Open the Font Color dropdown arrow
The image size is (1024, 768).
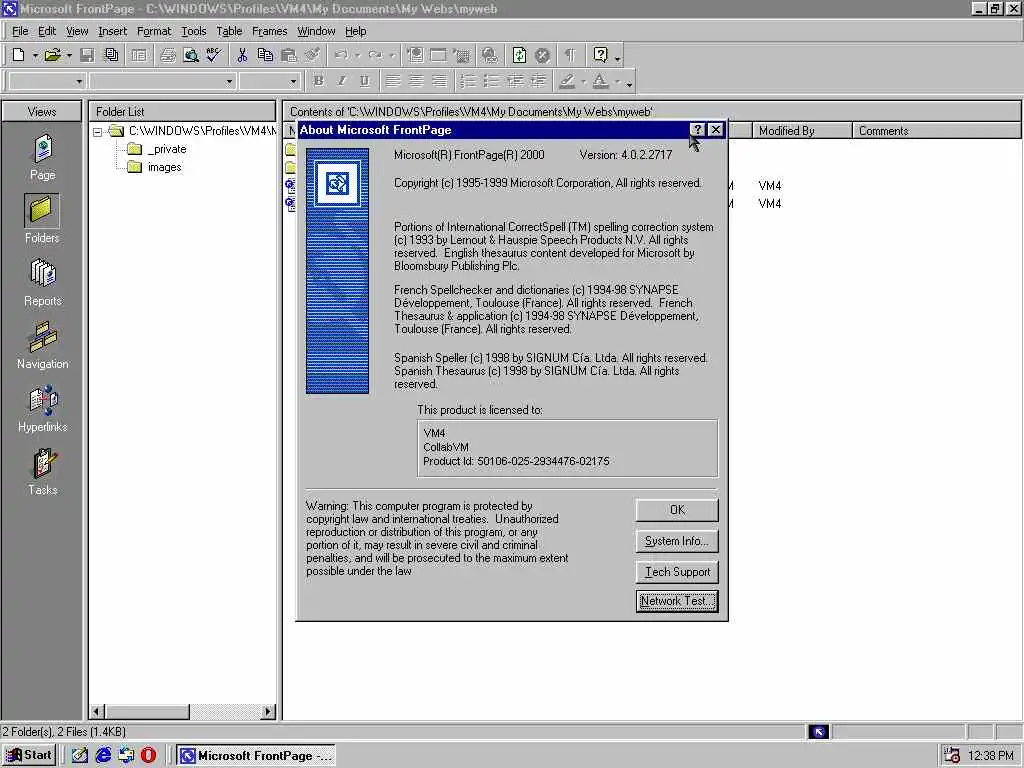(618, 82)
